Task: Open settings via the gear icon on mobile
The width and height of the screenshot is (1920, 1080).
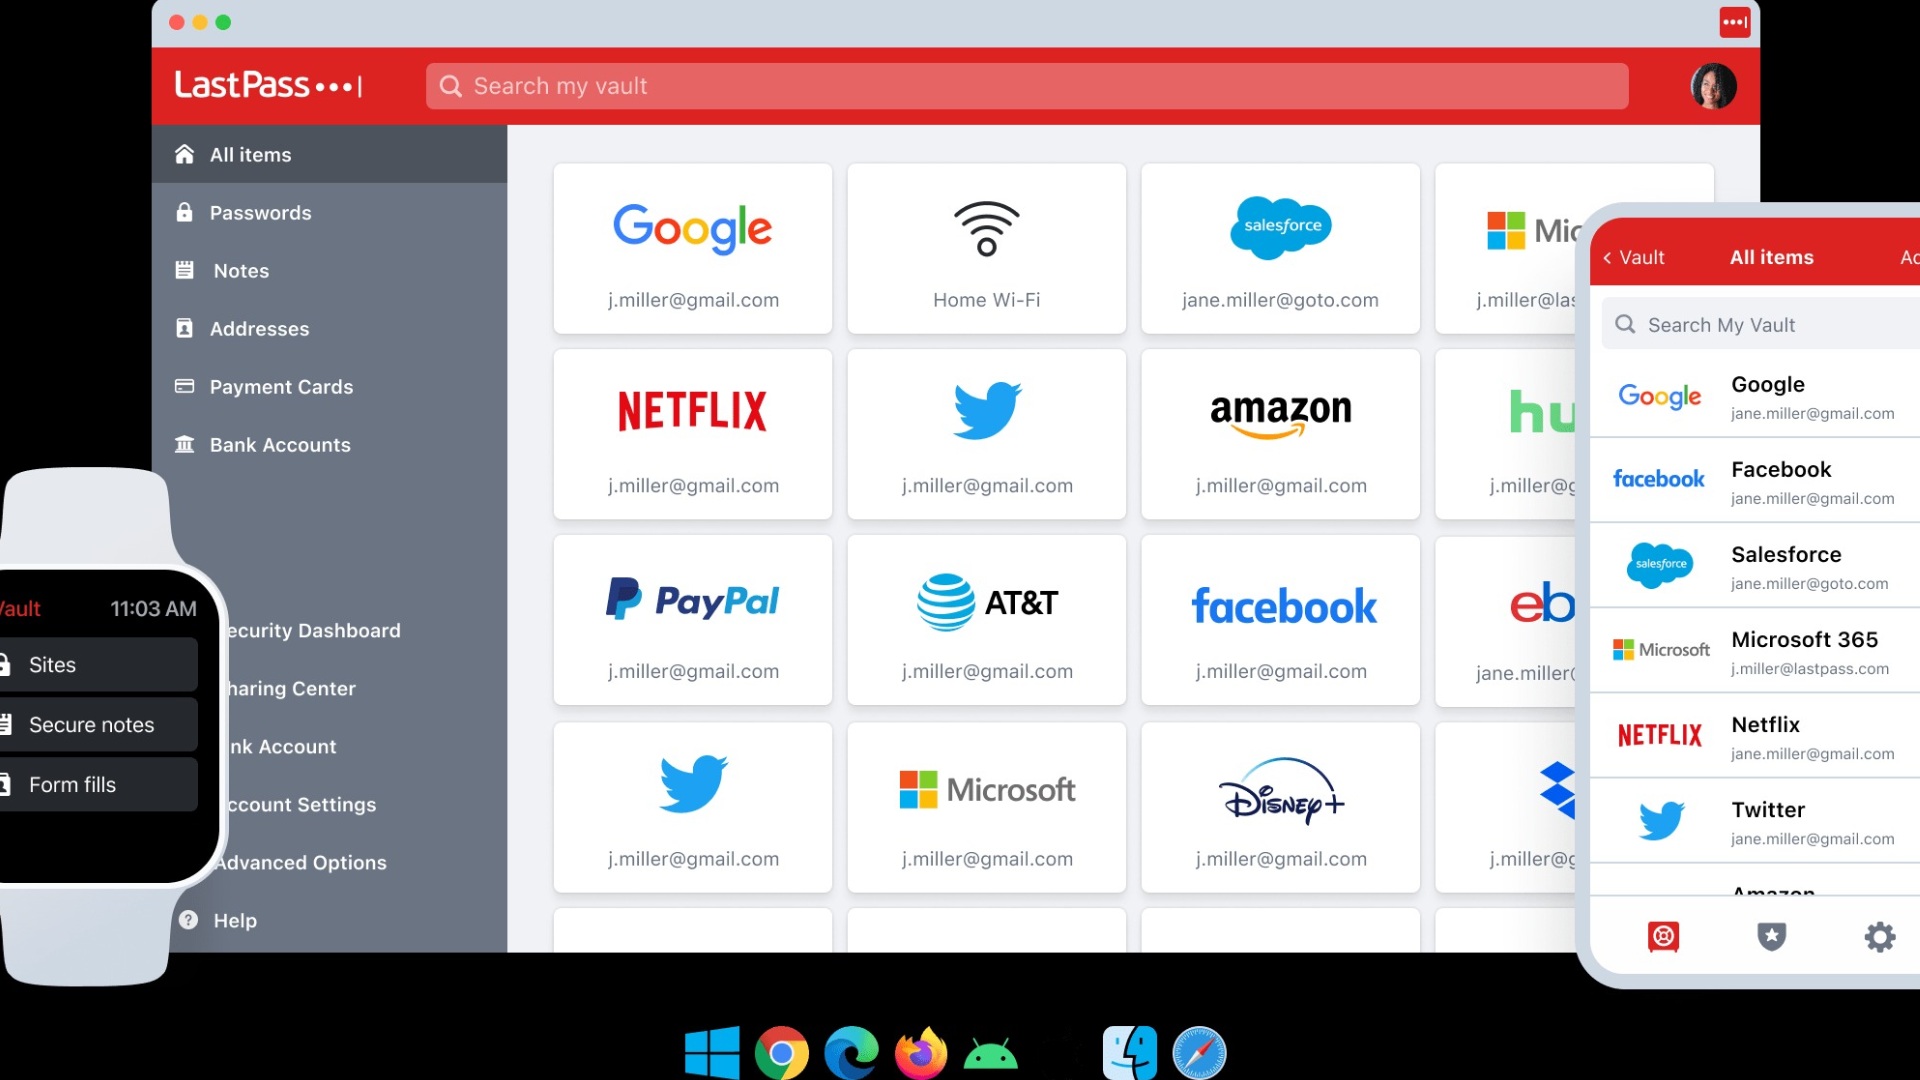Action: (x=1880, y=937)
